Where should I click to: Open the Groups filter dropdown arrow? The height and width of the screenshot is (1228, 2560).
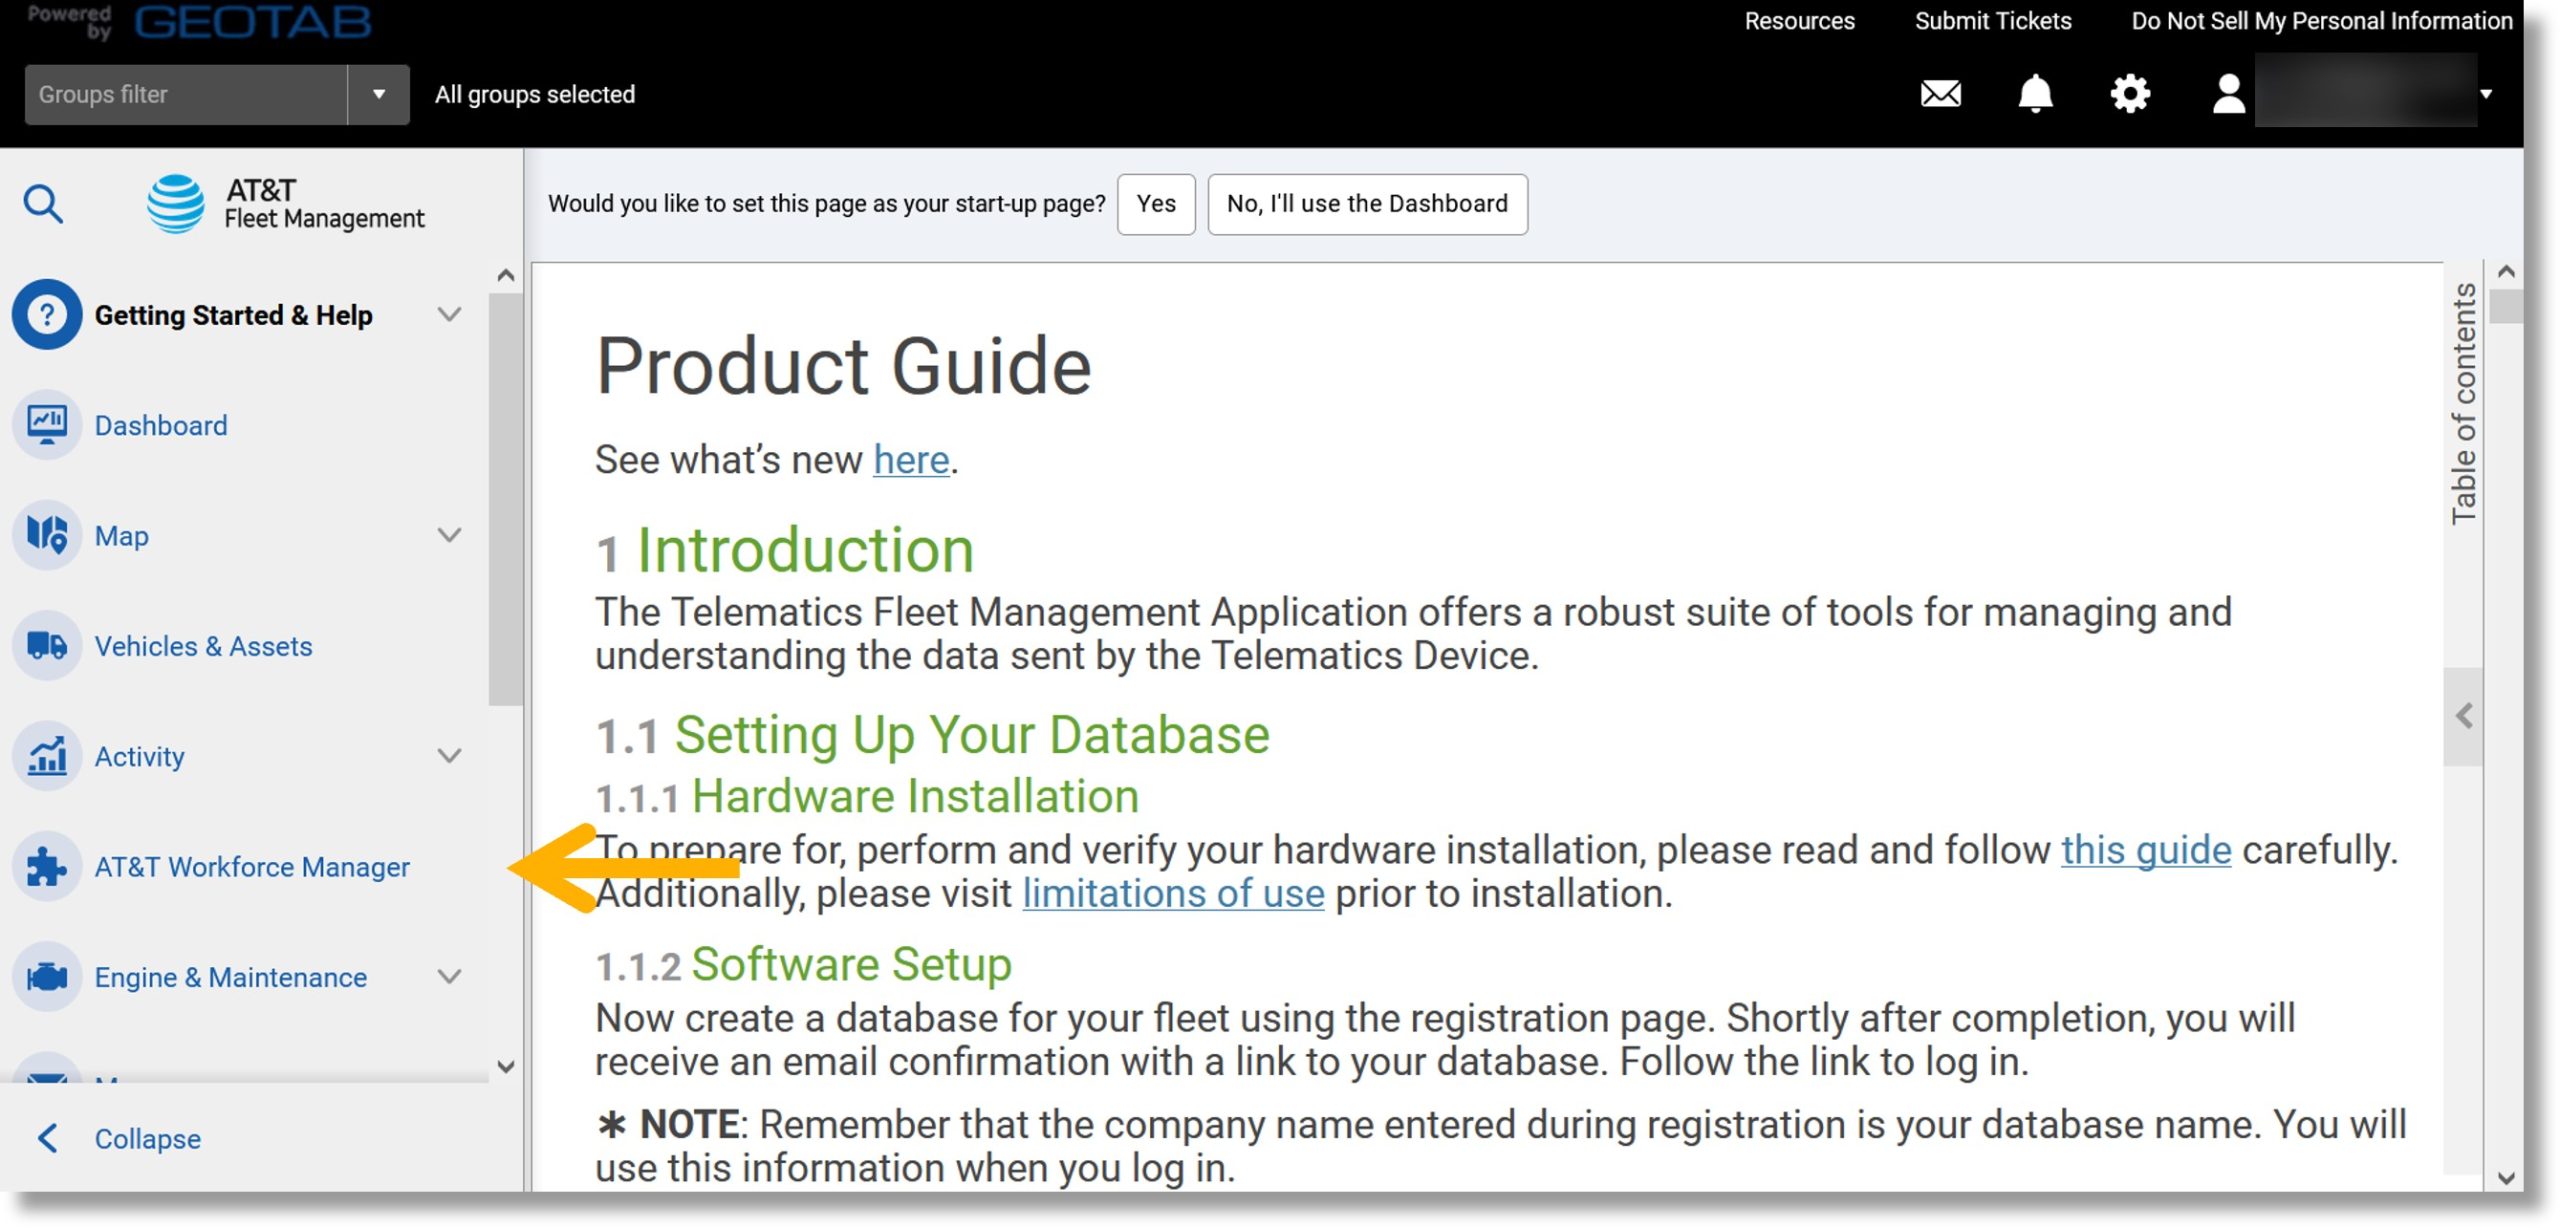pos(379,94)
